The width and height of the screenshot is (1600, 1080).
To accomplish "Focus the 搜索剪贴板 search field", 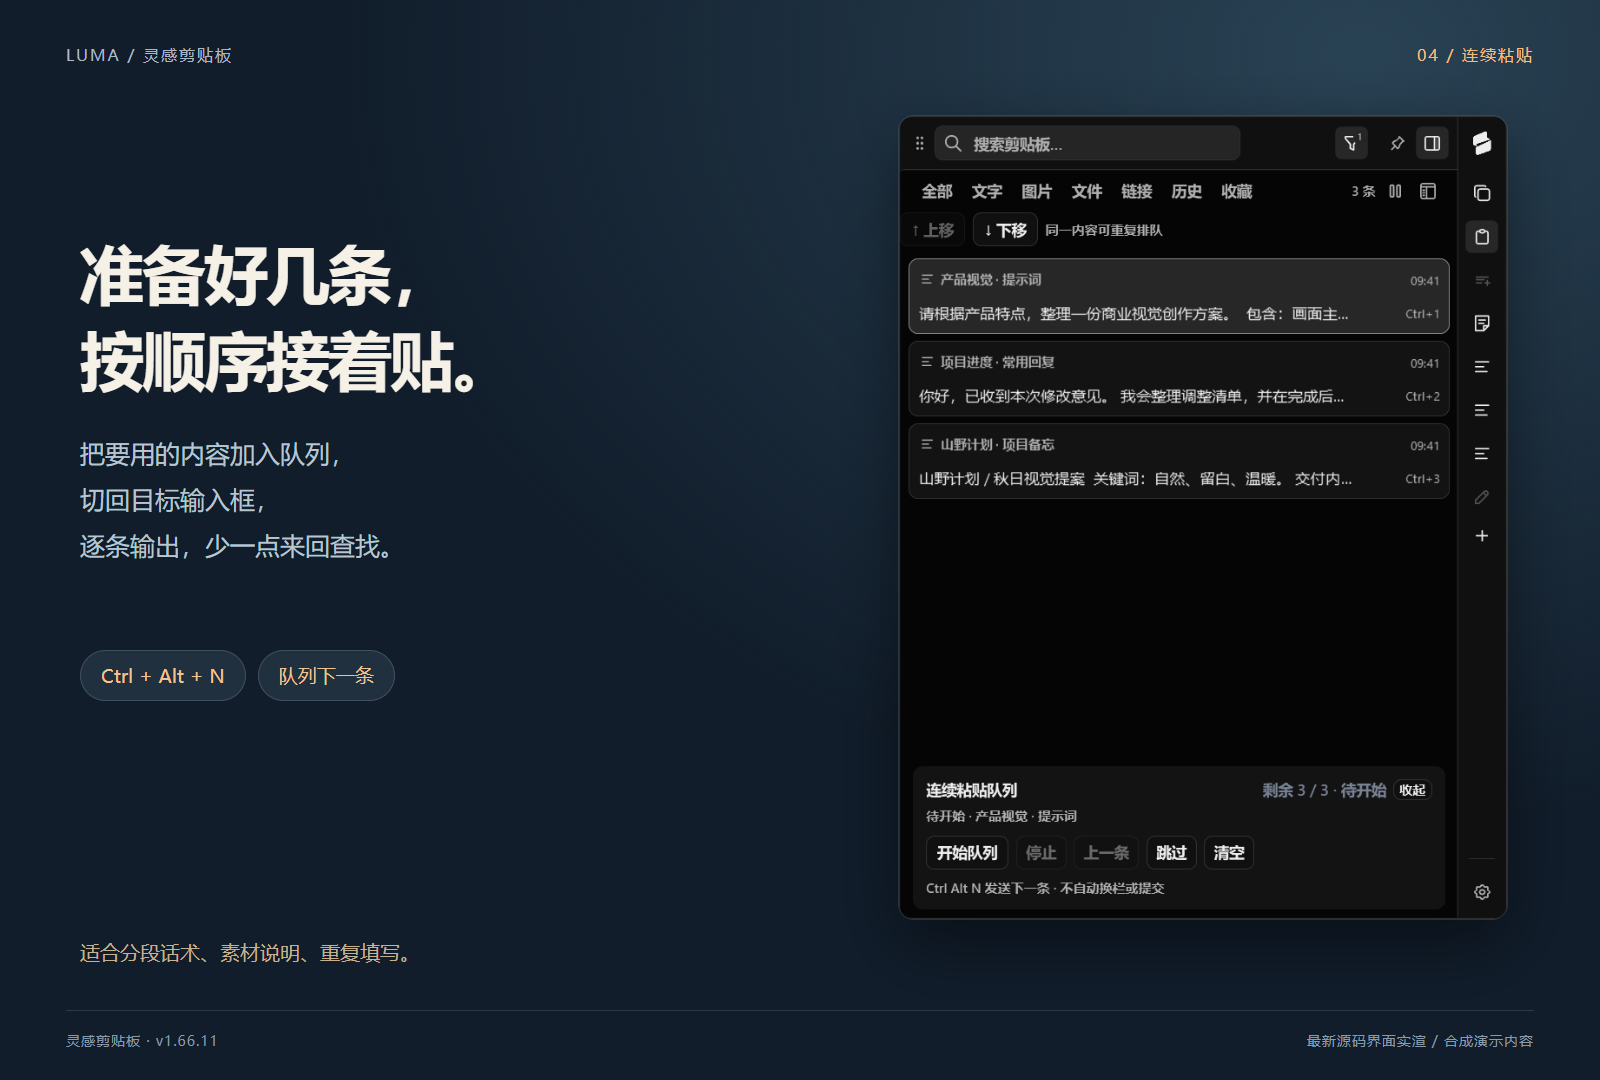I will 1087,143.
